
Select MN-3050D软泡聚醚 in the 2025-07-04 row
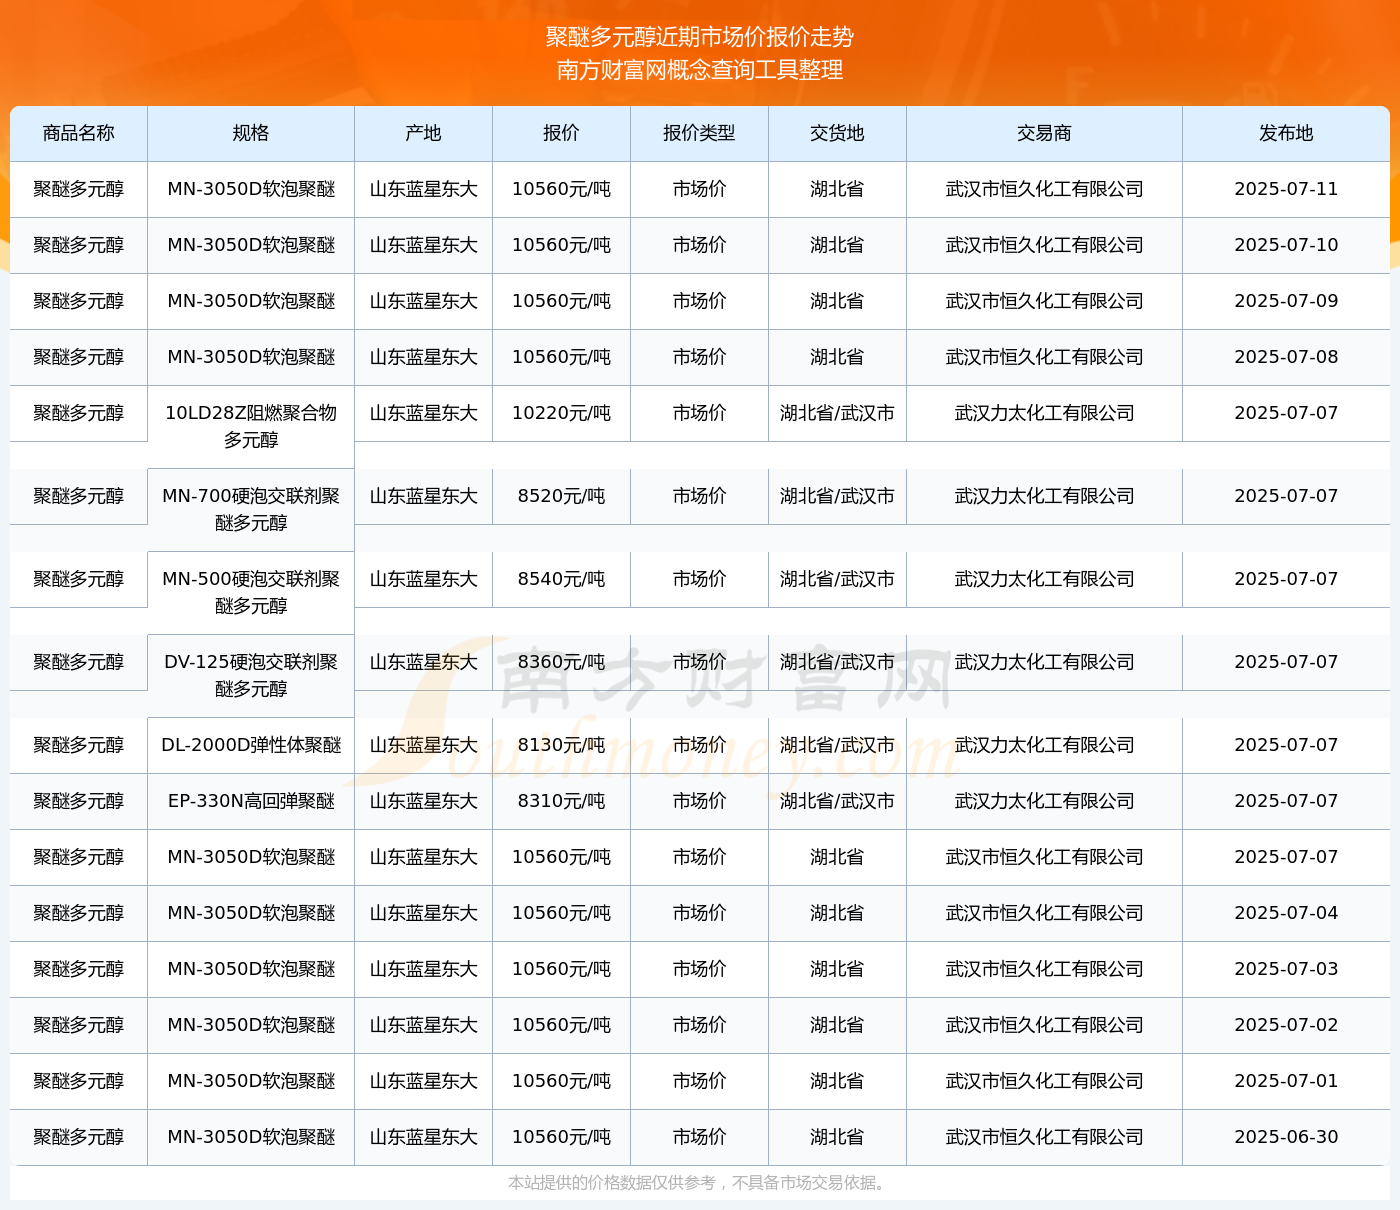pos(251,913)
